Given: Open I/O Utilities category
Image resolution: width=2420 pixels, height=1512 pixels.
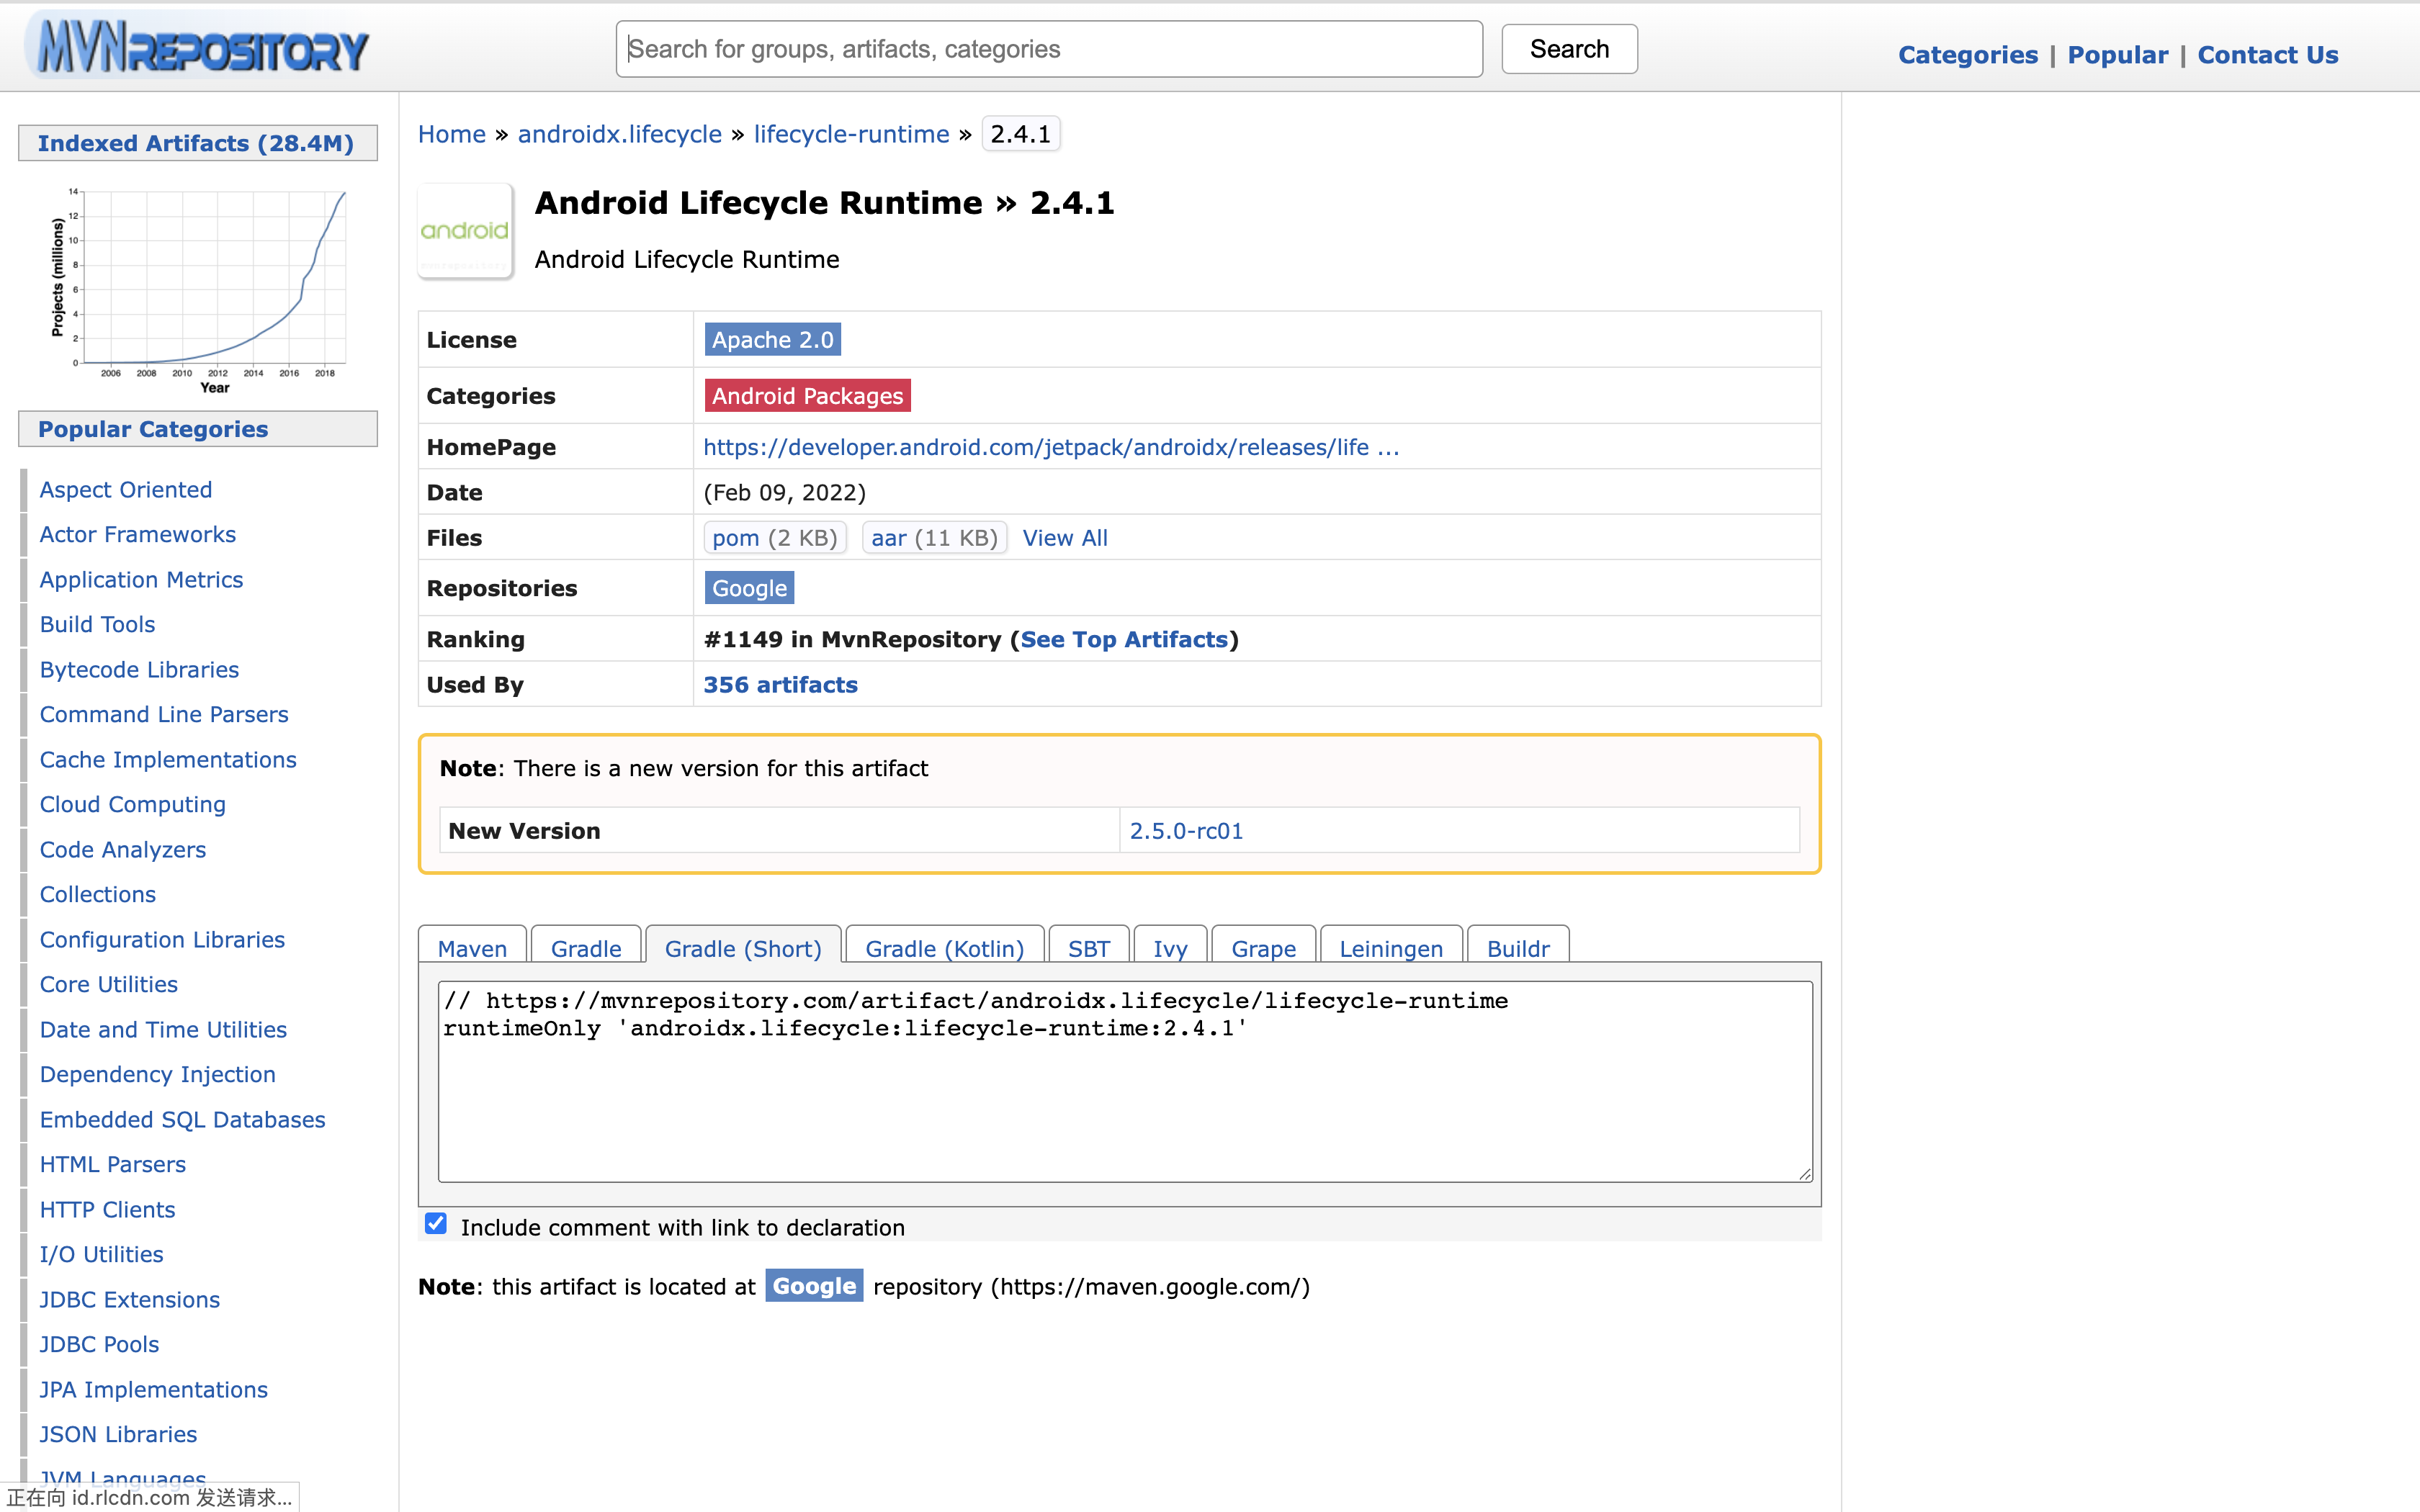Looking at the screenshot, I should point(101,1254).
